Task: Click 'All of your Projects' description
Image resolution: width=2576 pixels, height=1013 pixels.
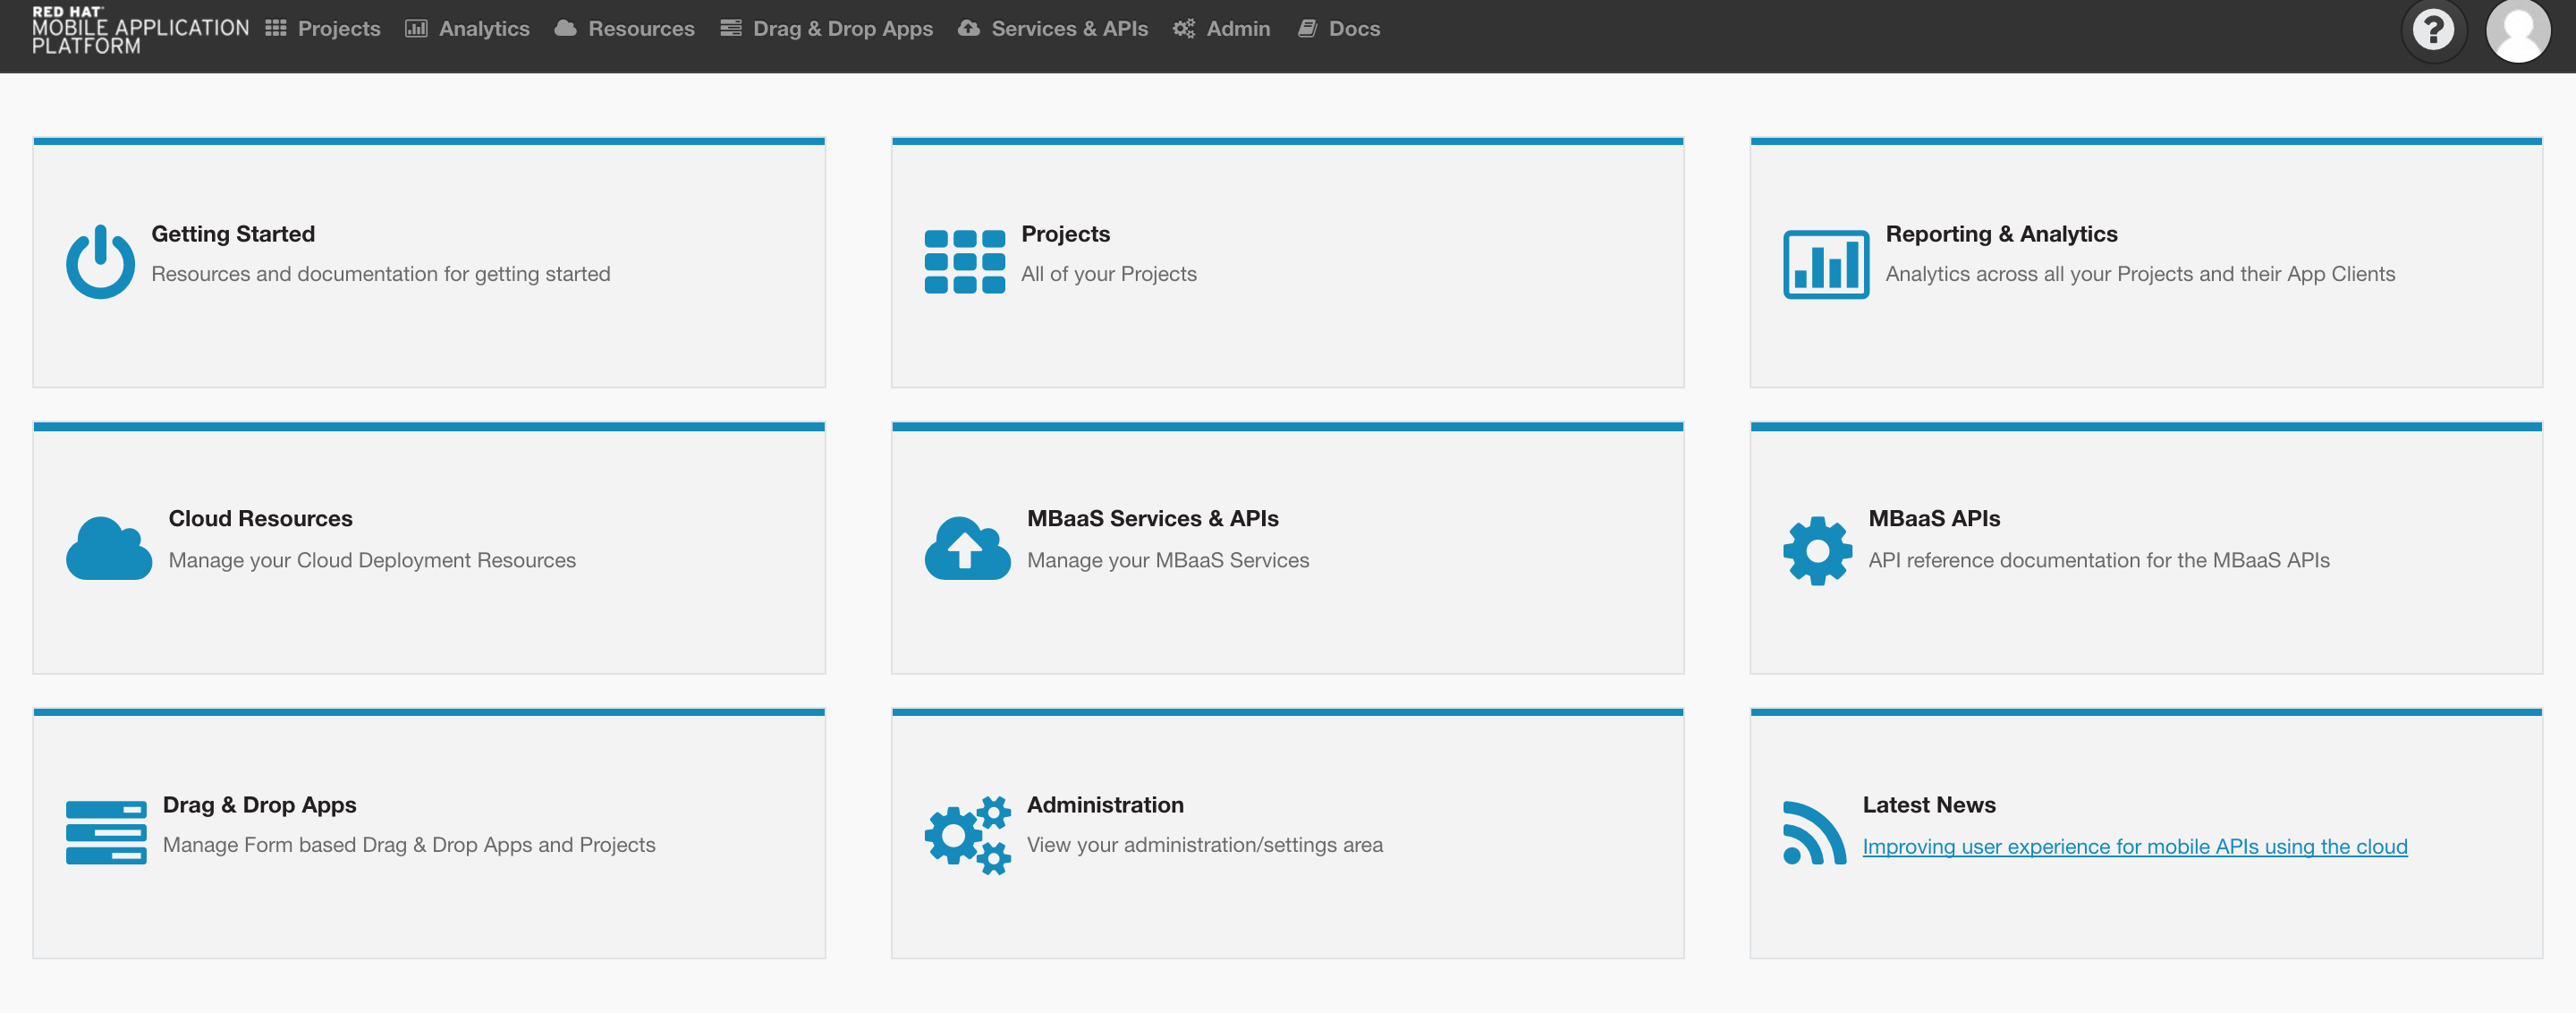Action: pos(1108,273)
